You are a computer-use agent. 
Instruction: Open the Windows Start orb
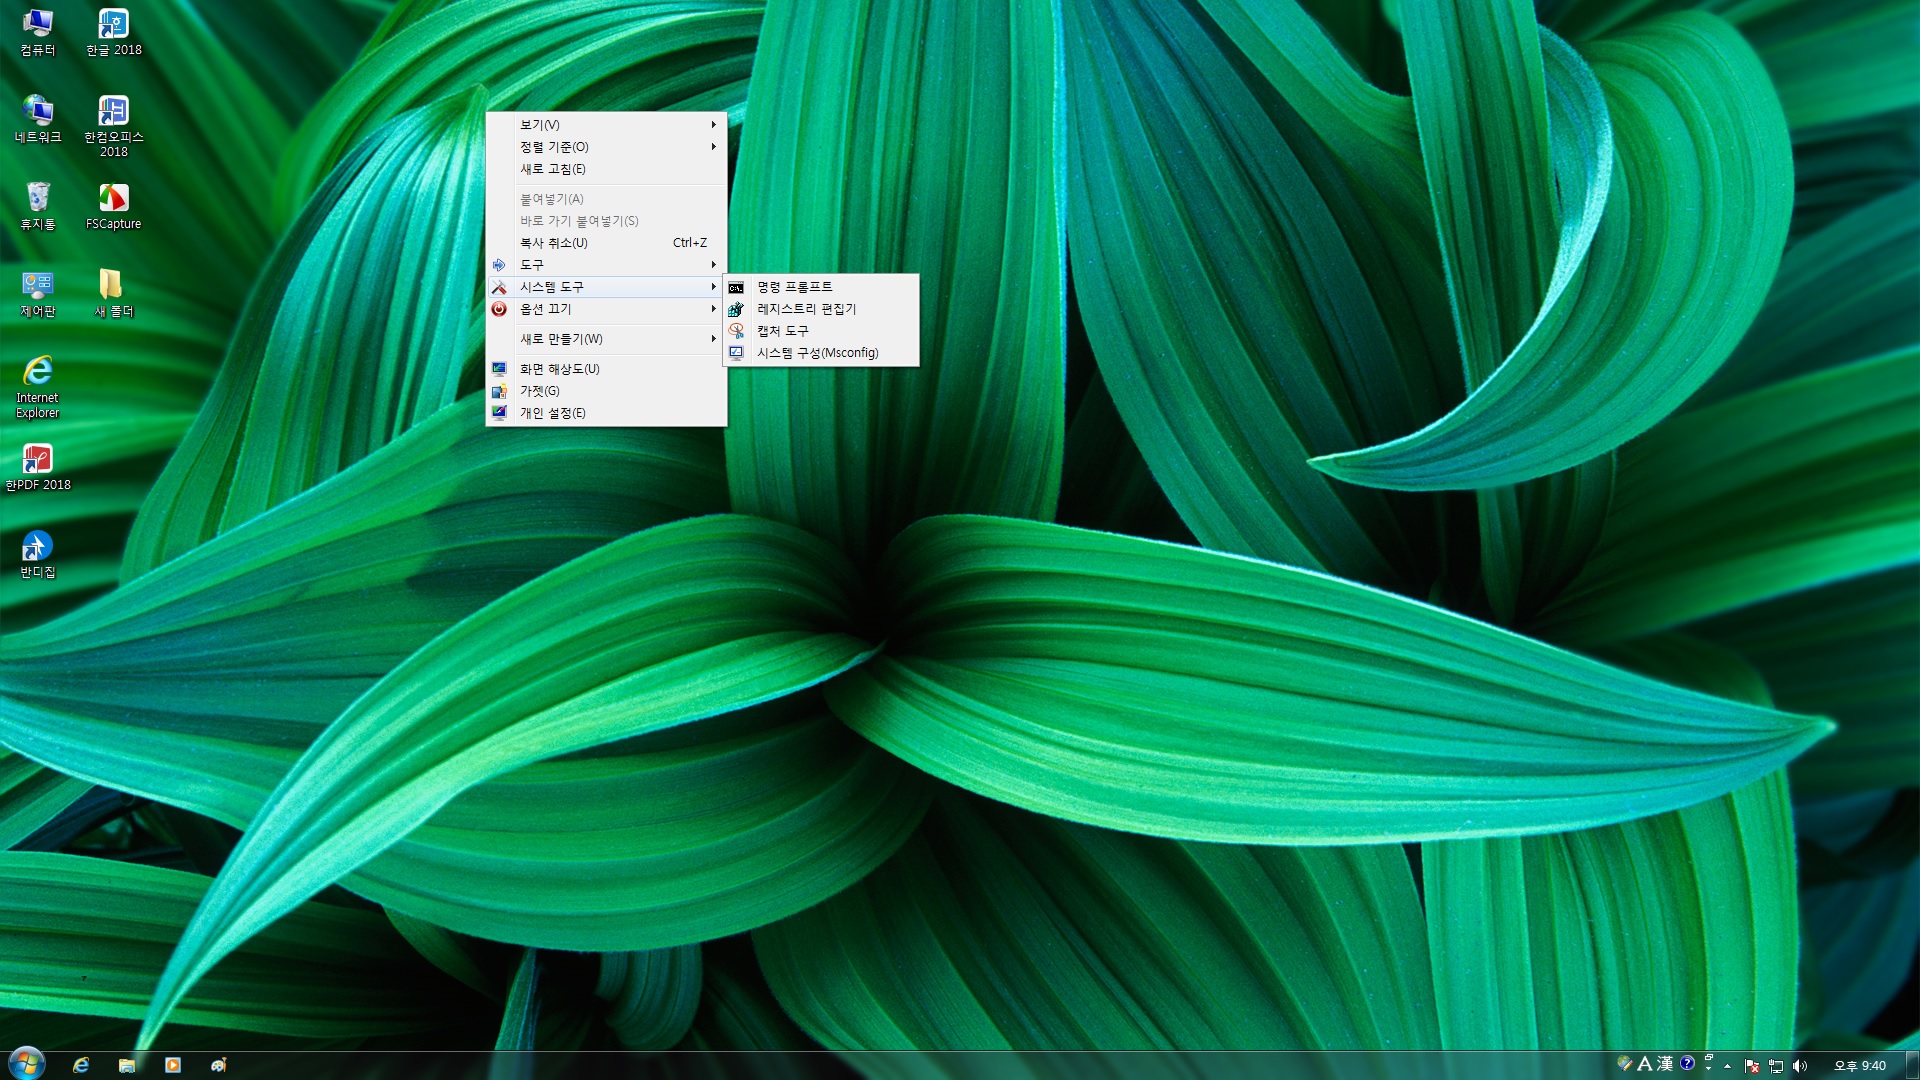[x=27, y=1064]
